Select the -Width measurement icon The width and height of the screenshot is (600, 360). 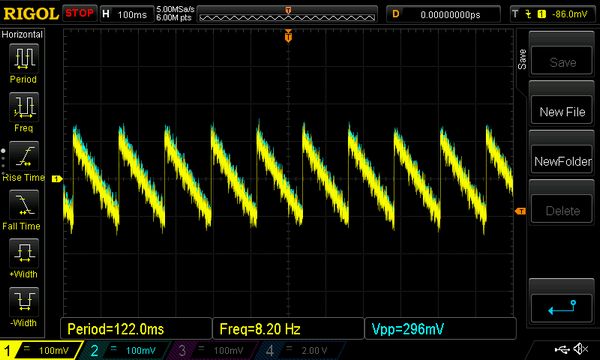(24, 301)
